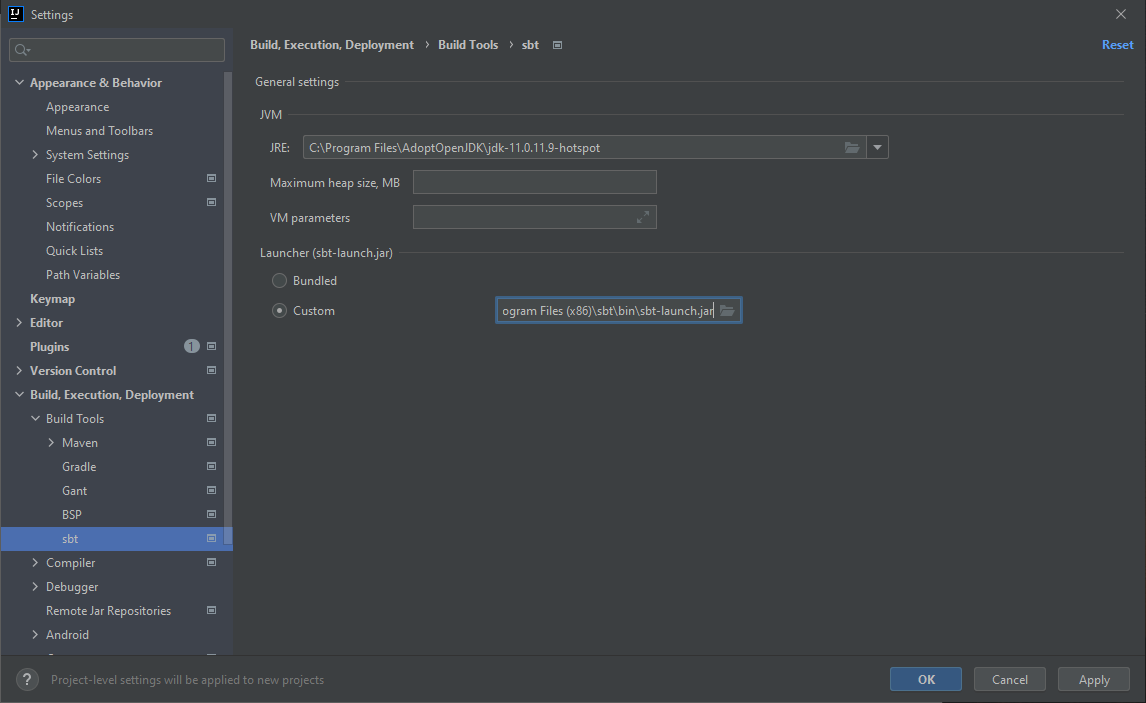1146x703 pixels.
Task: Click the project-level icon beside Remote Jar Repositories
Action: (211, 610)
